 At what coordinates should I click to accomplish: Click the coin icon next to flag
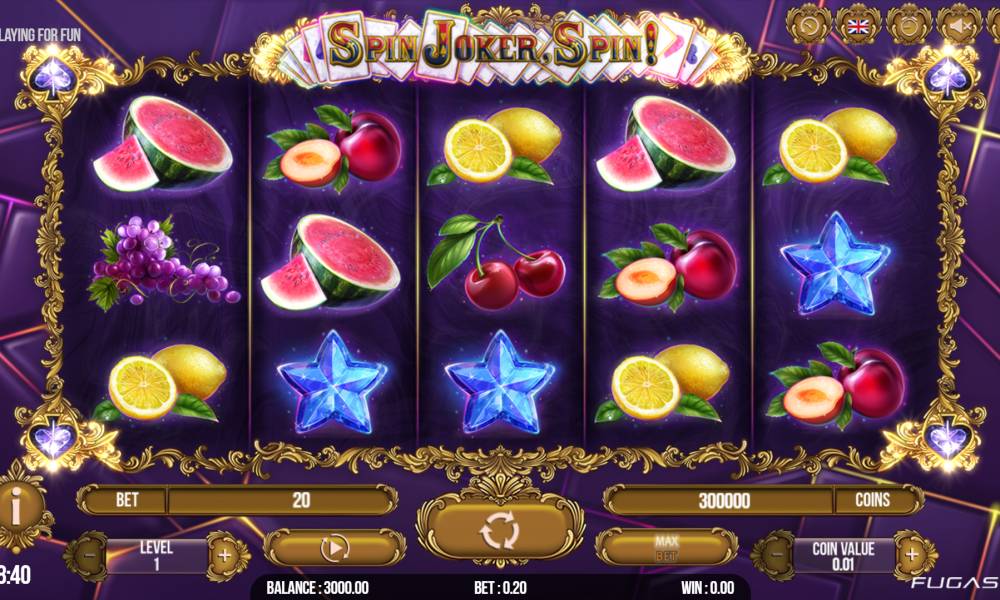[x=908, y=26]
